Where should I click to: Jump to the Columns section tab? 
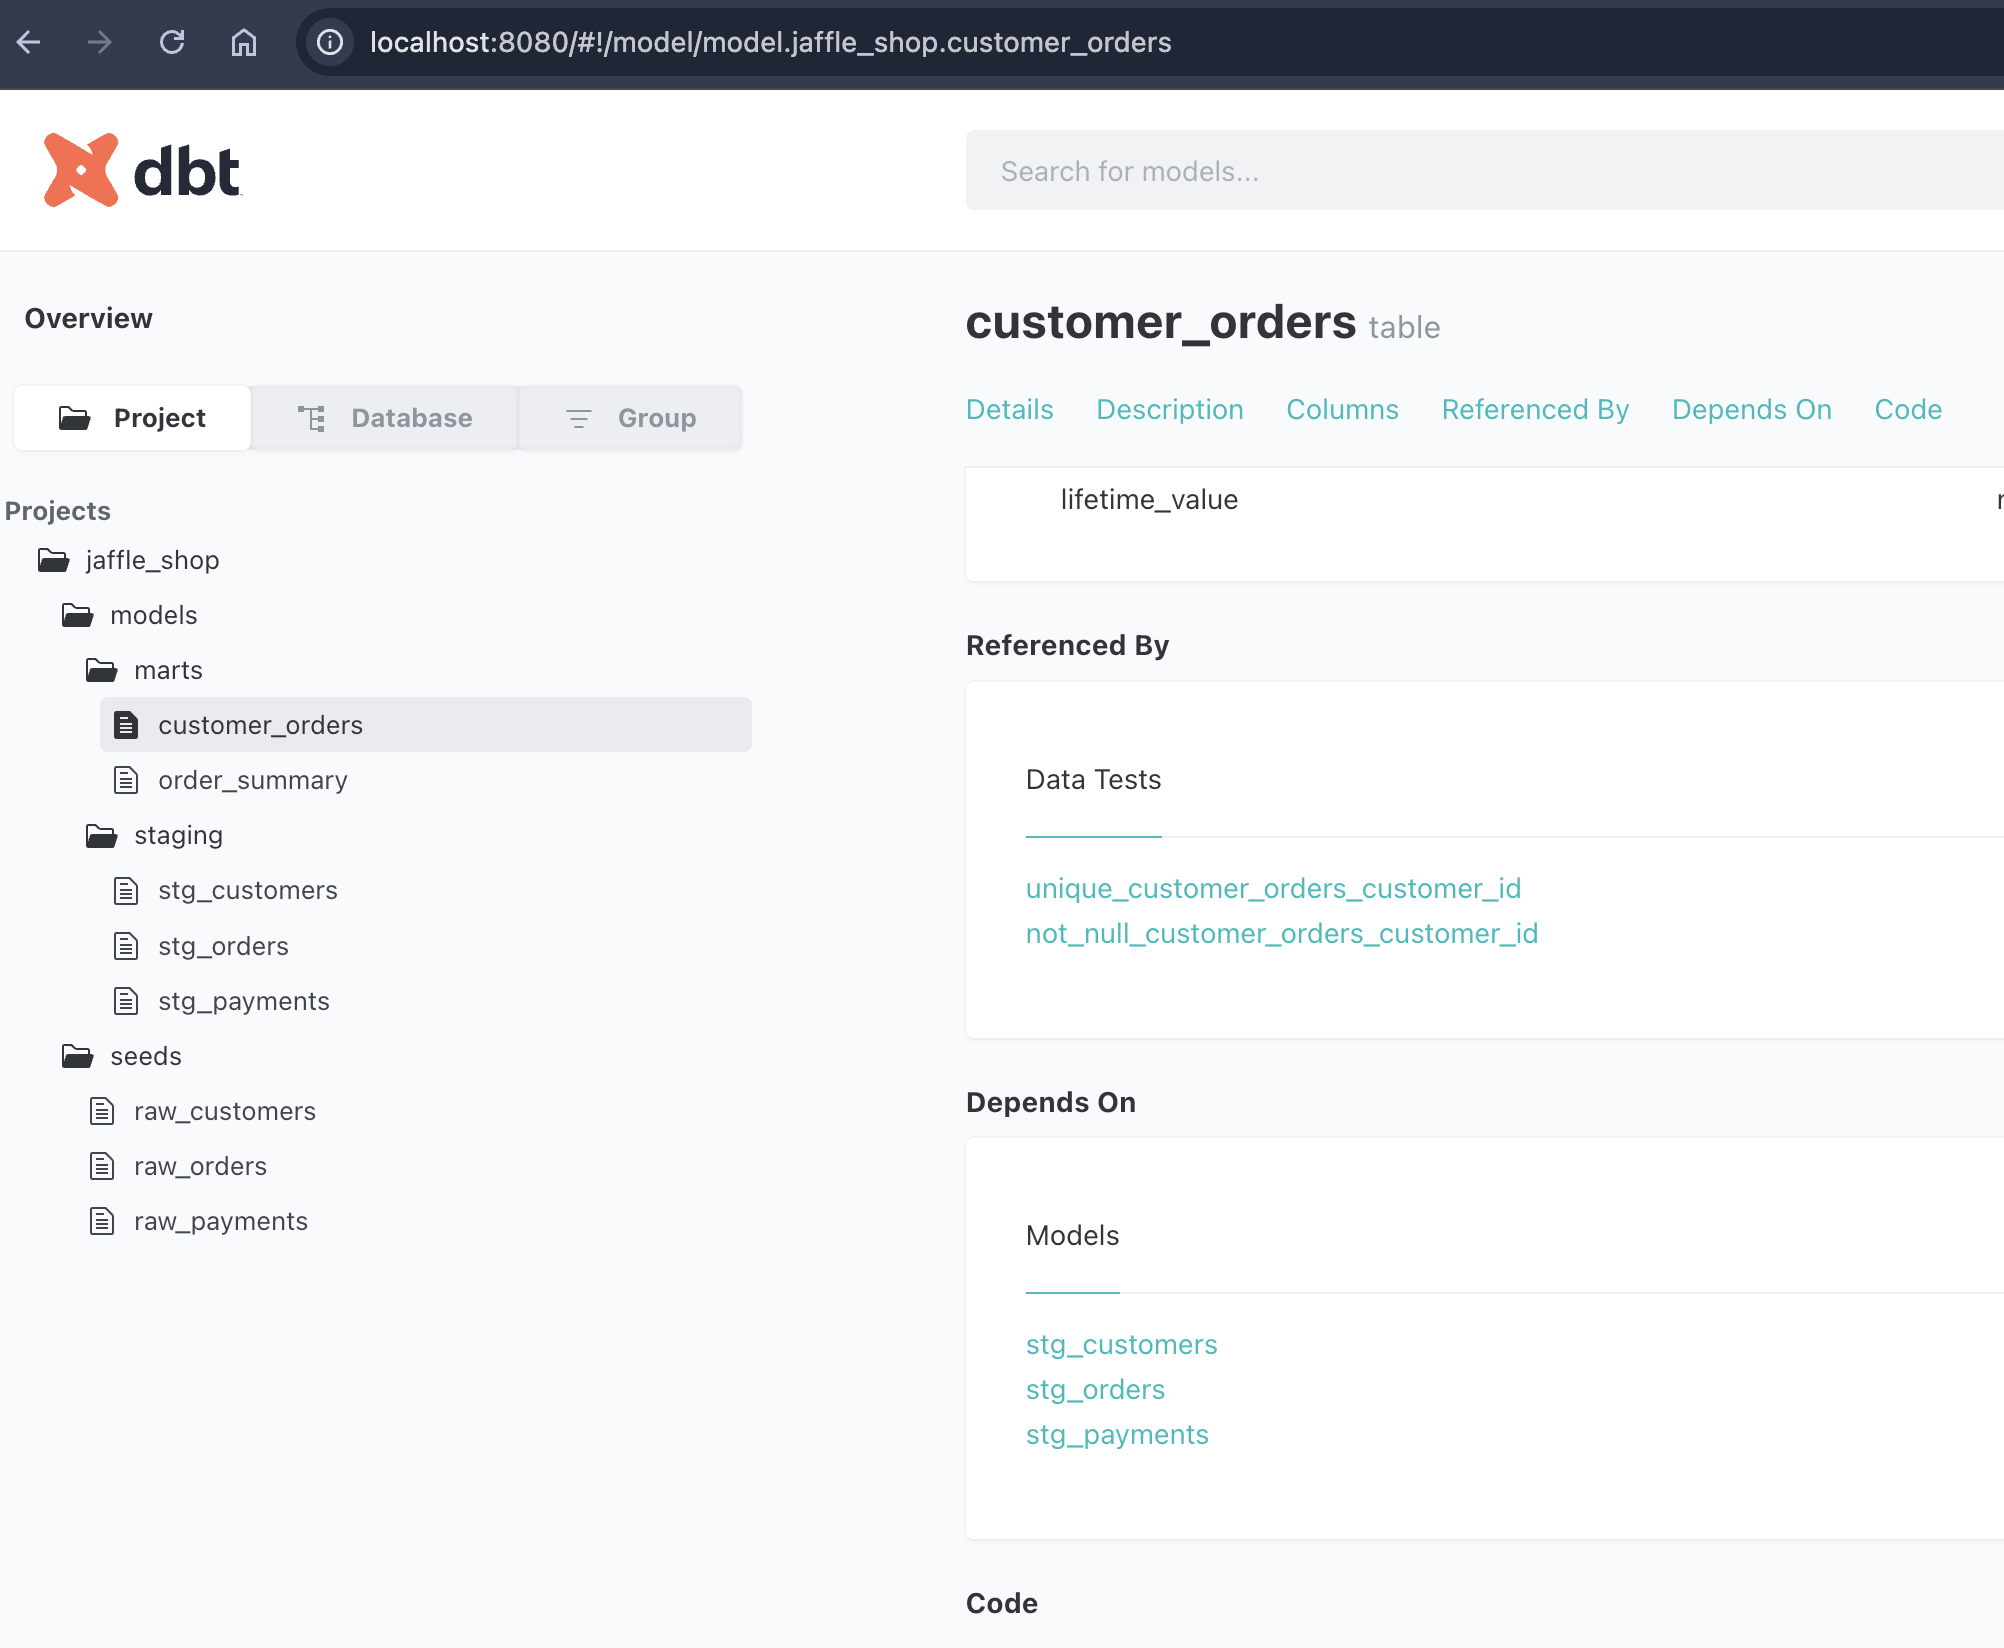coord(1342,409)
